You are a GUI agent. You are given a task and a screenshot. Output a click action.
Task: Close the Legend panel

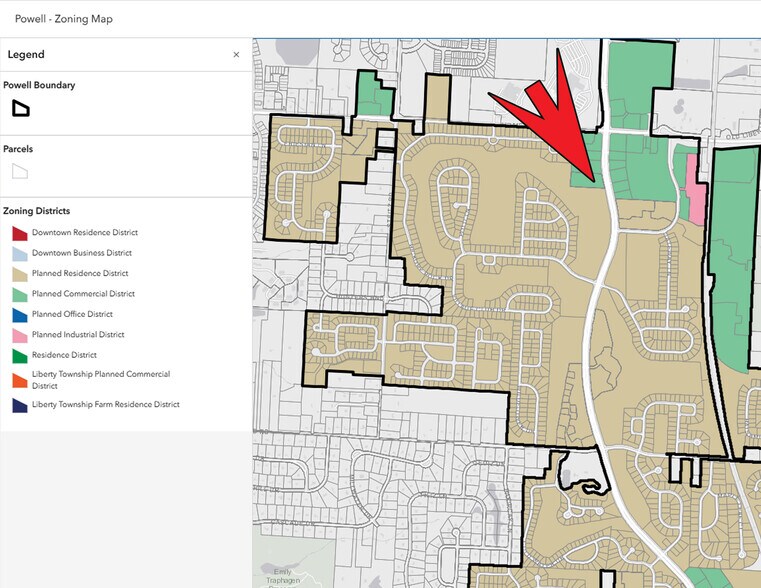pos(236,55)
